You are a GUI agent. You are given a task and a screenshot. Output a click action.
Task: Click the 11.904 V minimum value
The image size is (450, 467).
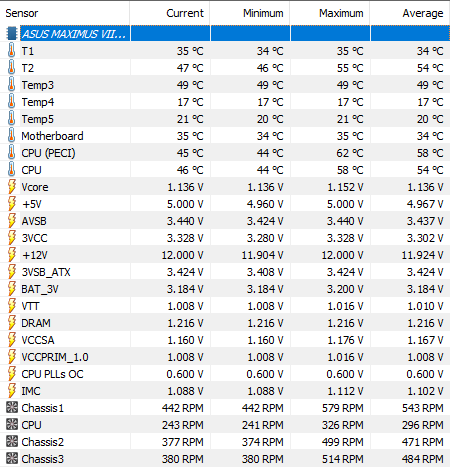[x=263, y=255]
